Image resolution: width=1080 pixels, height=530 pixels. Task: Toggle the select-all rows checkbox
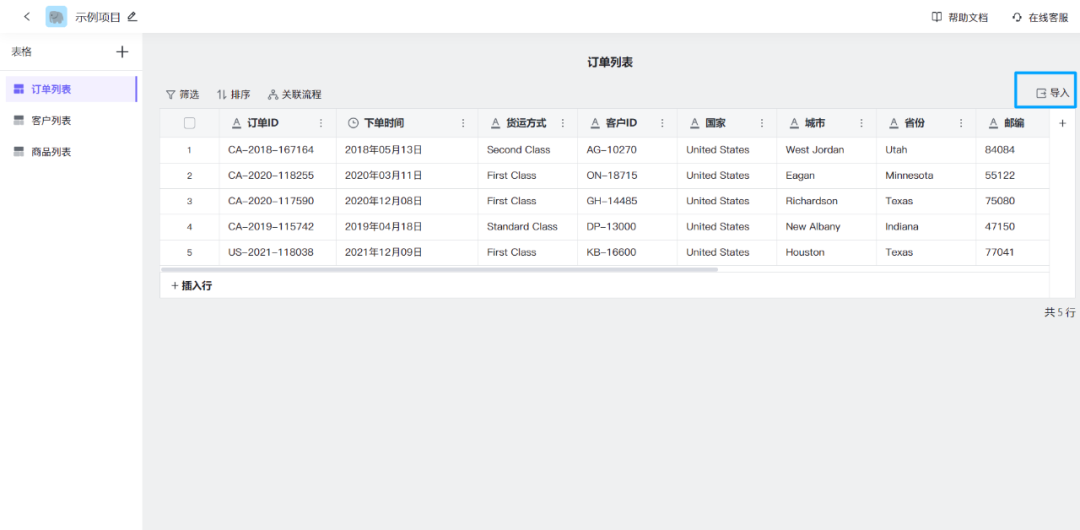coord(189,123)
